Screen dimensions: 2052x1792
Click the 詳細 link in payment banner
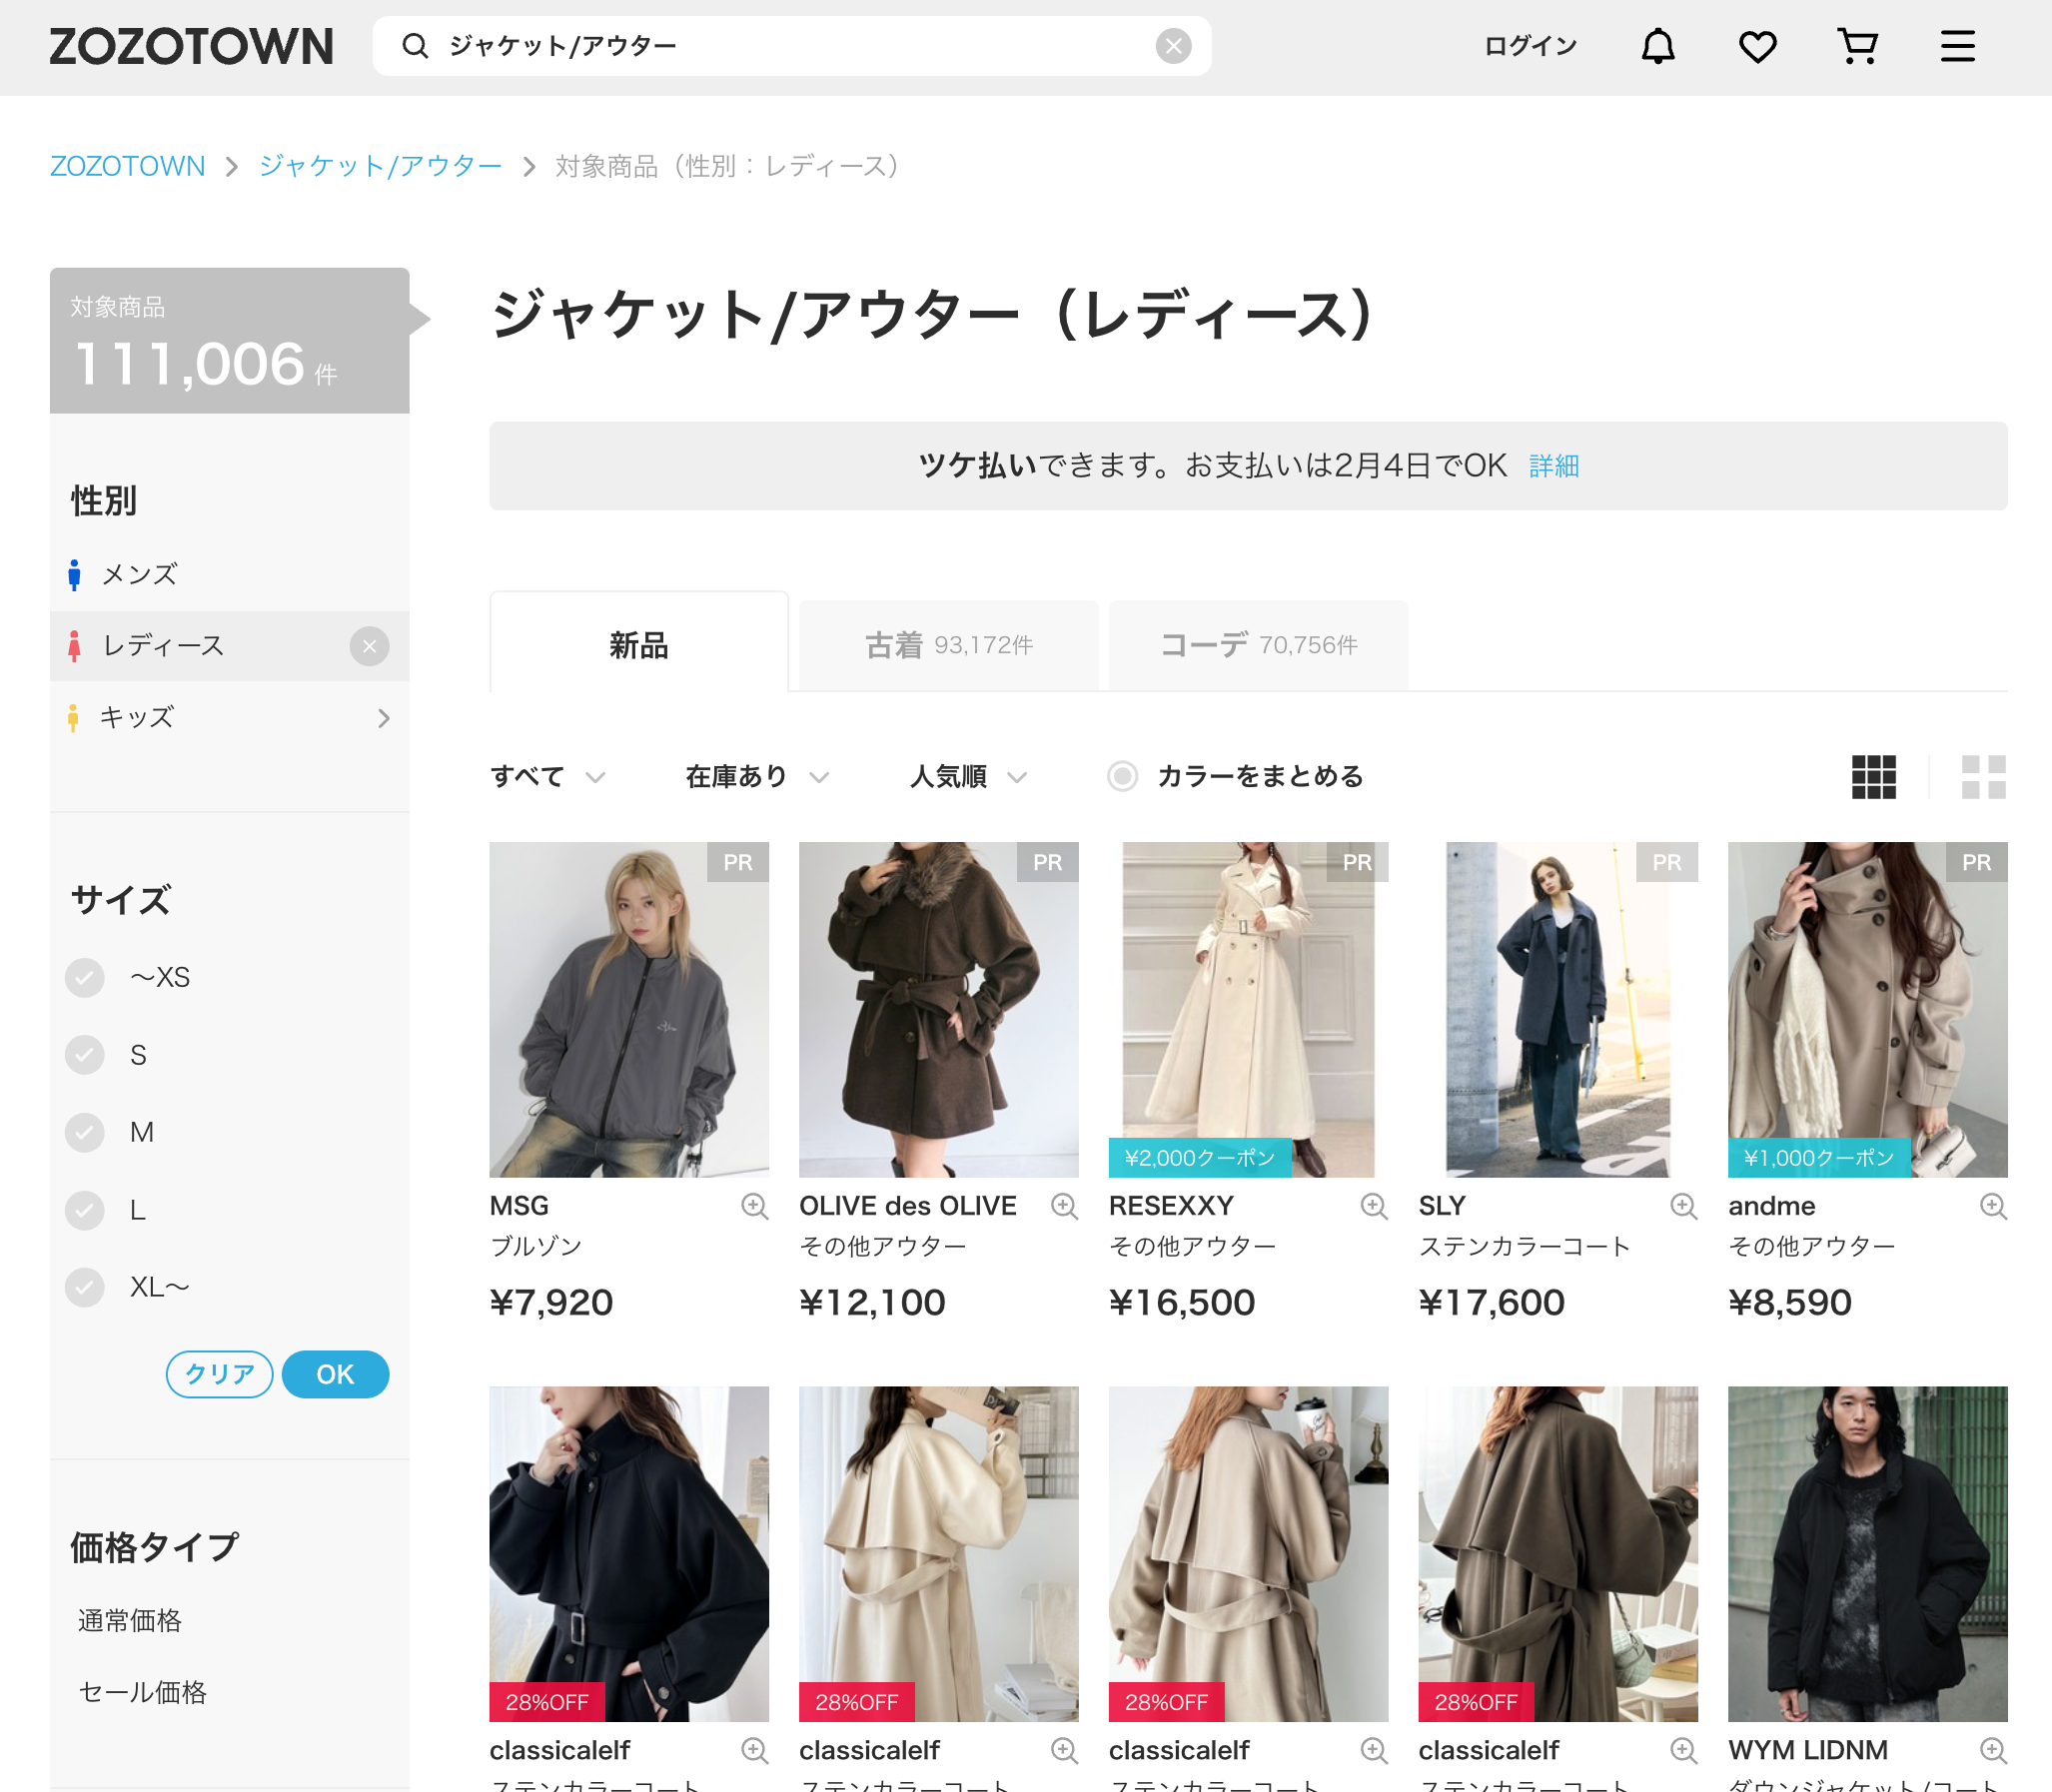tap(1554, 466)
